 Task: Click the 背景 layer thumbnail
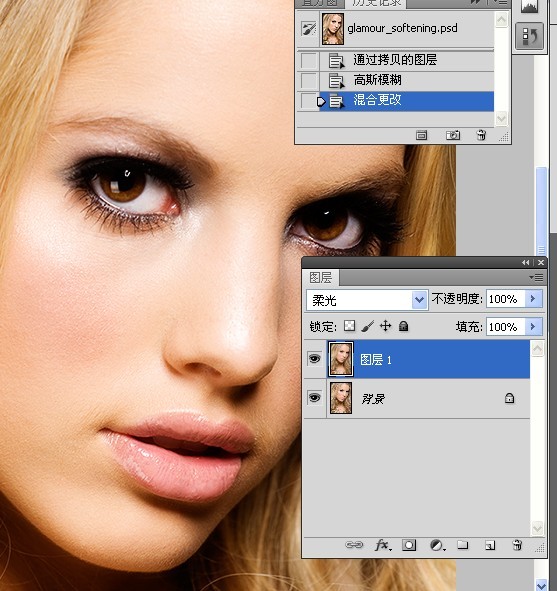tap(341, 398)
